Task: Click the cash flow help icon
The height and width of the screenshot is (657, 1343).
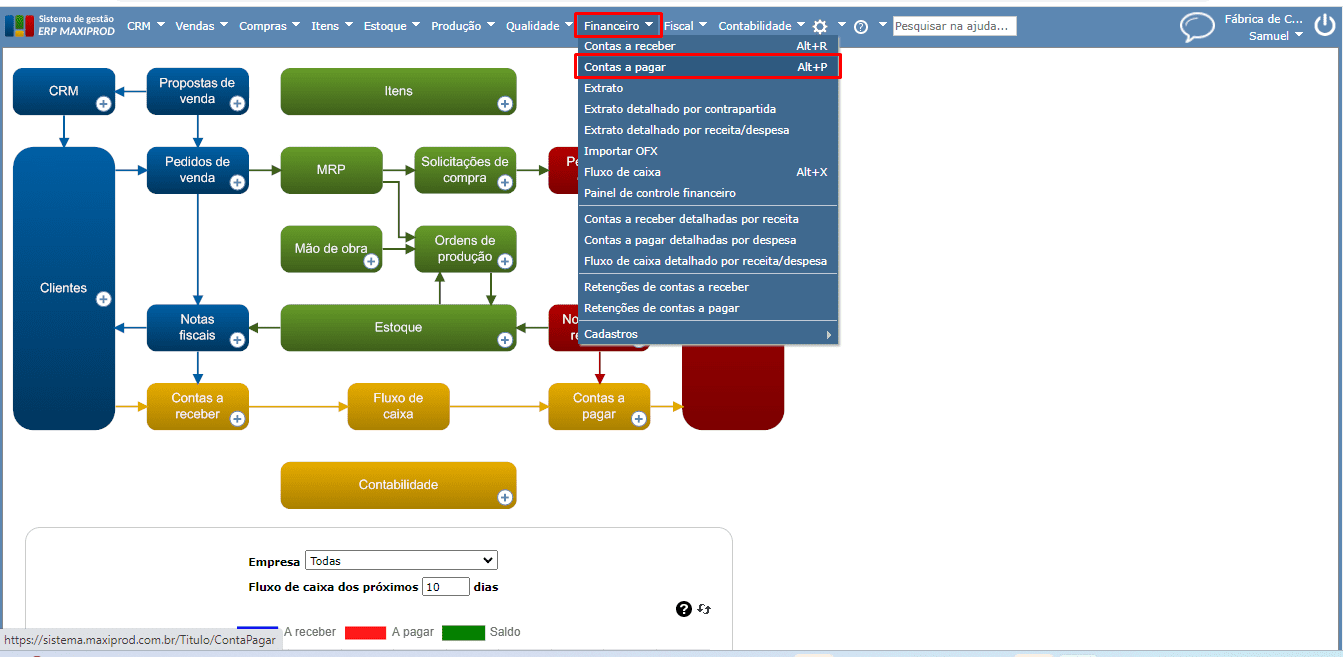Action: 684,609
